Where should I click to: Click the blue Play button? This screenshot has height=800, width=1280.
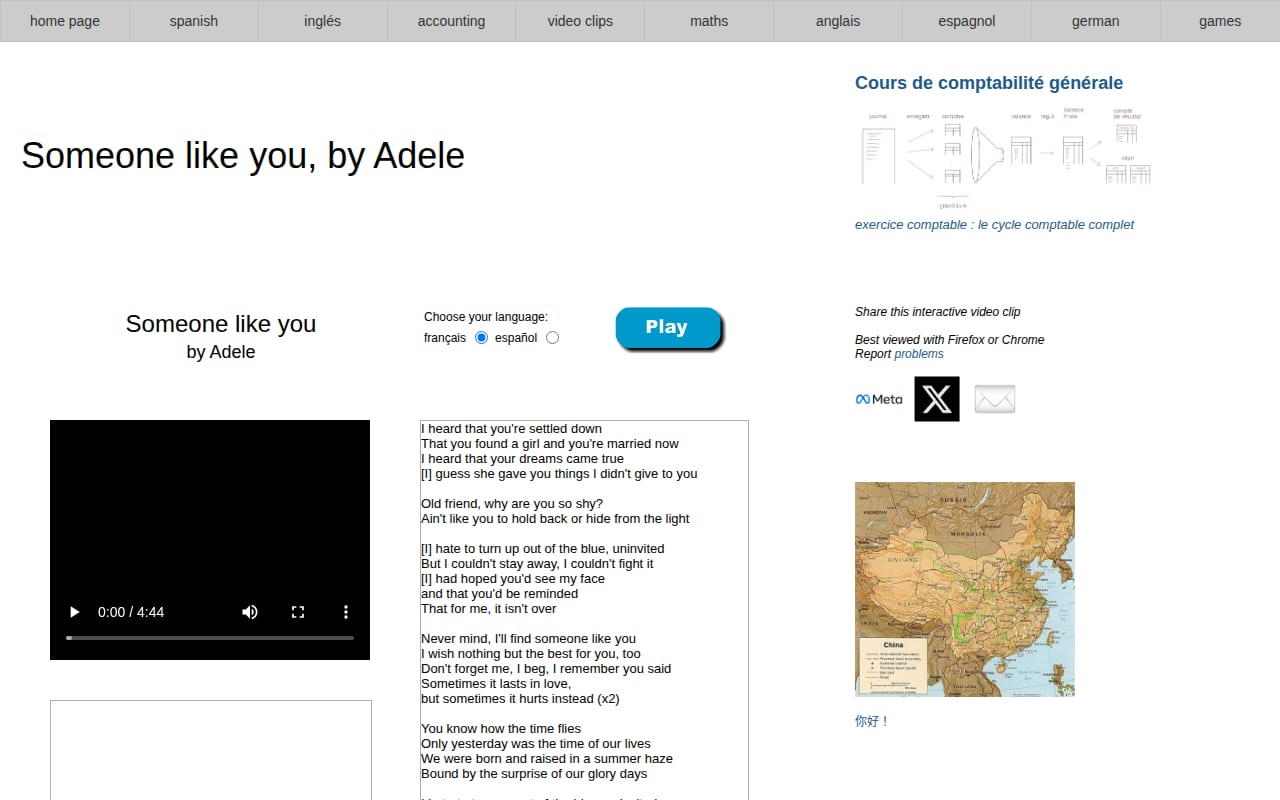click(667, 328)
